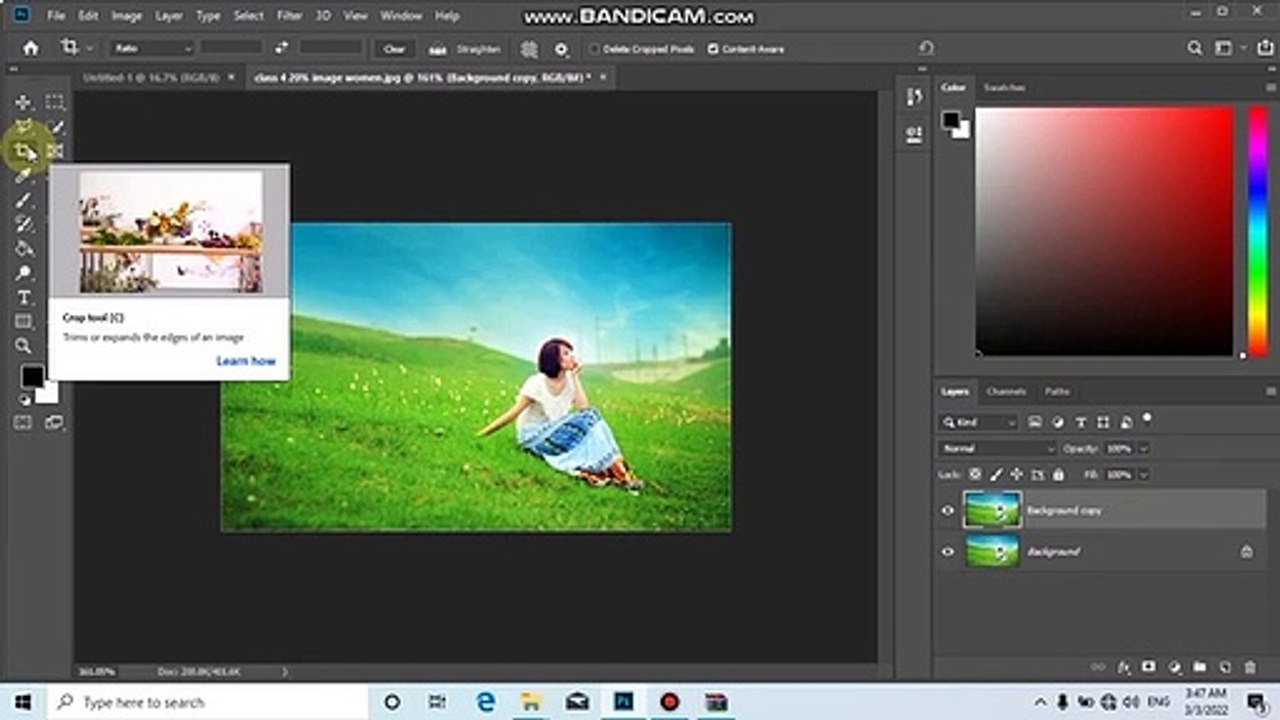Open the Photoshop search magnifier
This screenshot has width=1280, height=720.
(1194, 48)
